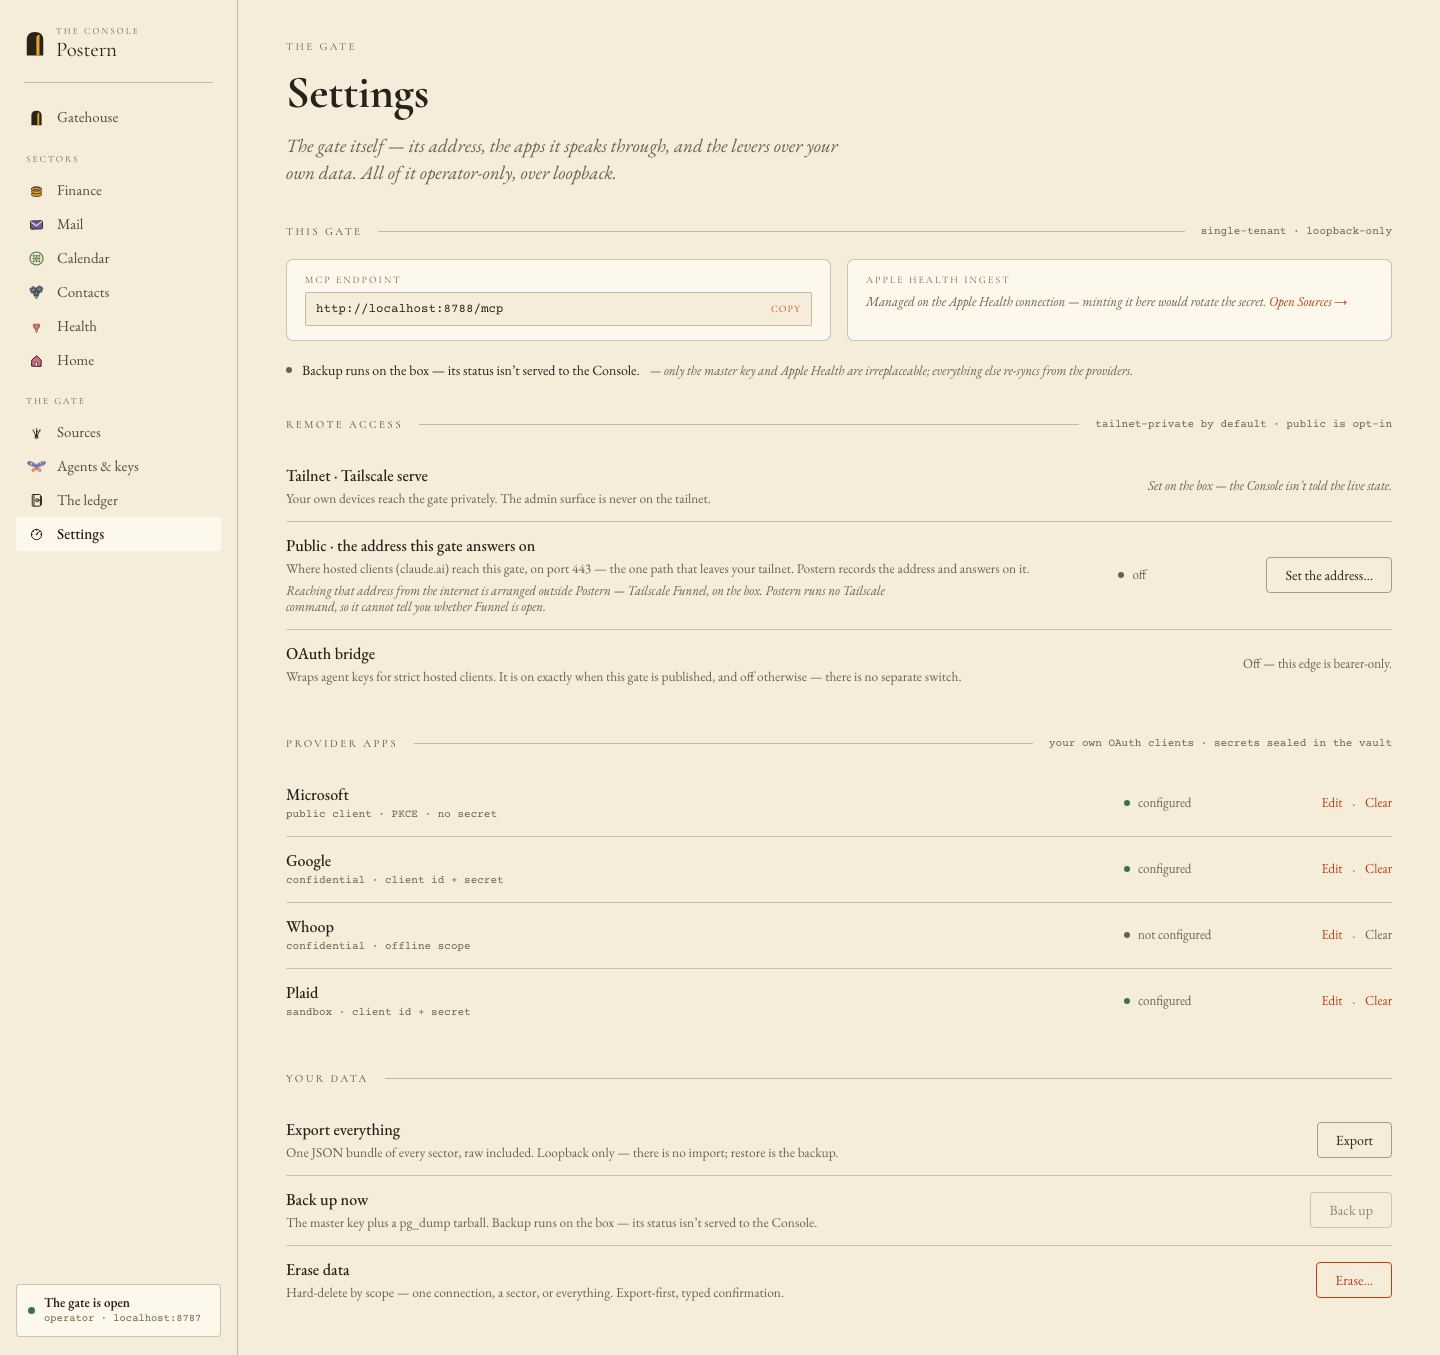Image resolution: width=1440 pixels, height=1355 pixels.
Task: Go to Agents & keys
Action: coord(118,467)
